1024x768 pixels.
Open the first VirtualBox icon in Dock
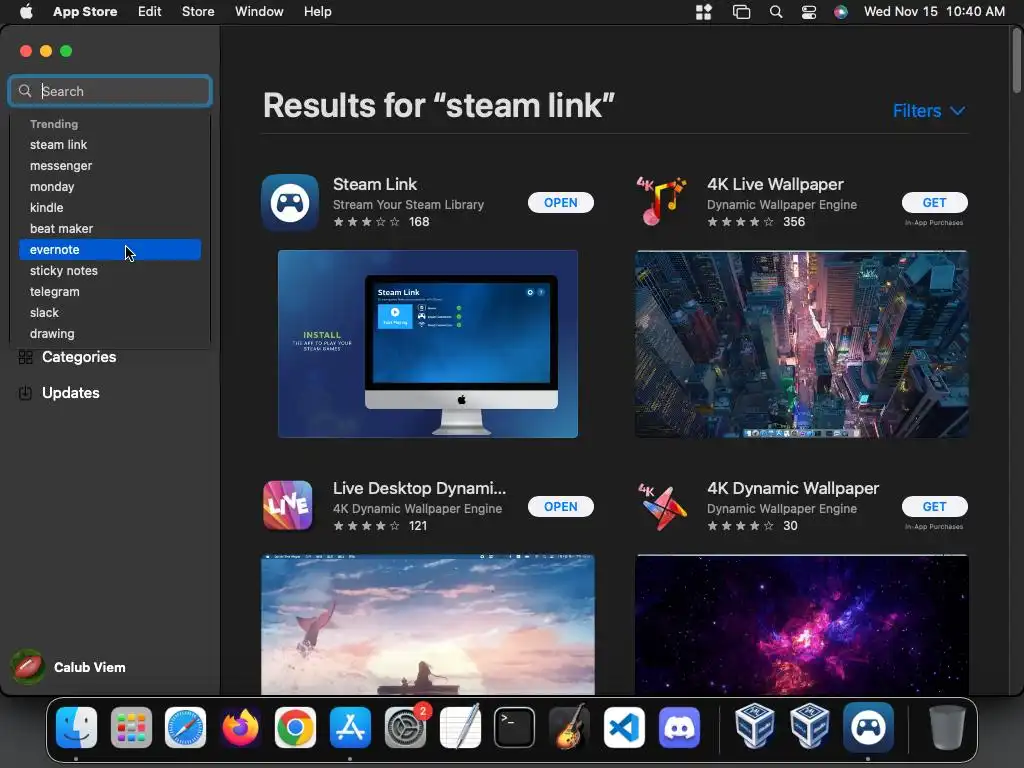(x=754, y=726)
